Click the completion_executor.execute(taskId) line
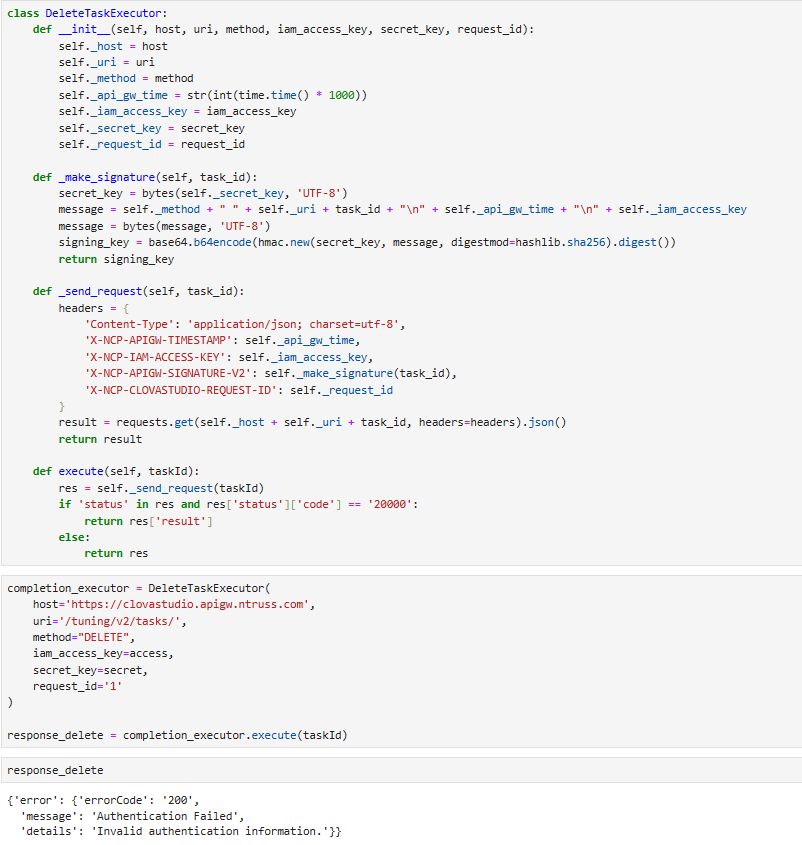This screenshot has height=845, width=802. (x=178, y=735)
